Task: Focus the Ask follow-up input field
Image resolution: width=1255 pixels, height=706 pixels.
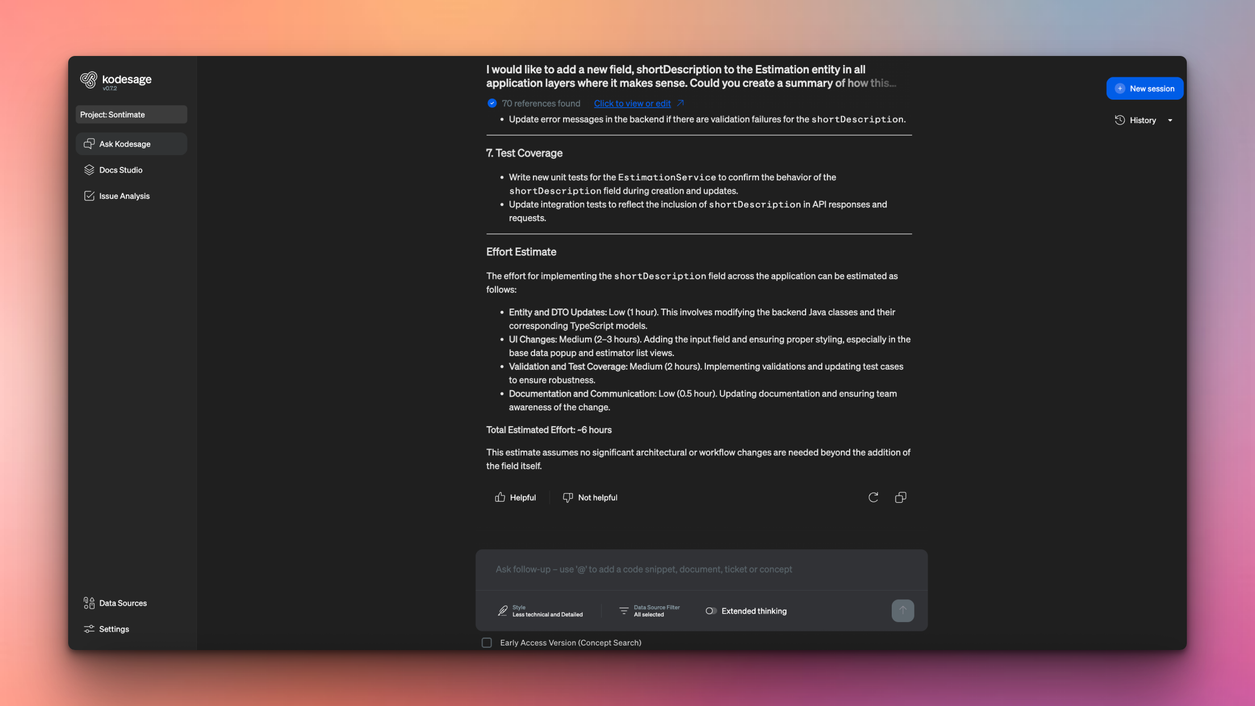Action: click(x=700, y=569)
